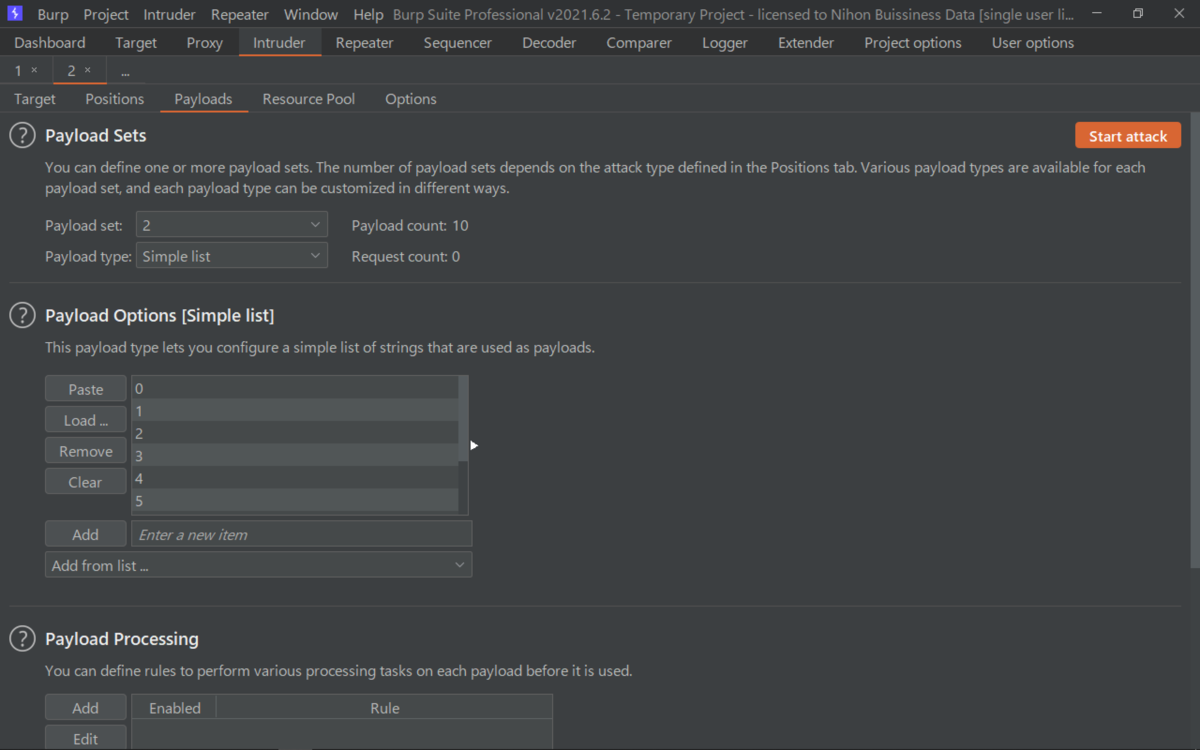
Task: Switch to the Repeater main tab
Action: pos(364,43)
